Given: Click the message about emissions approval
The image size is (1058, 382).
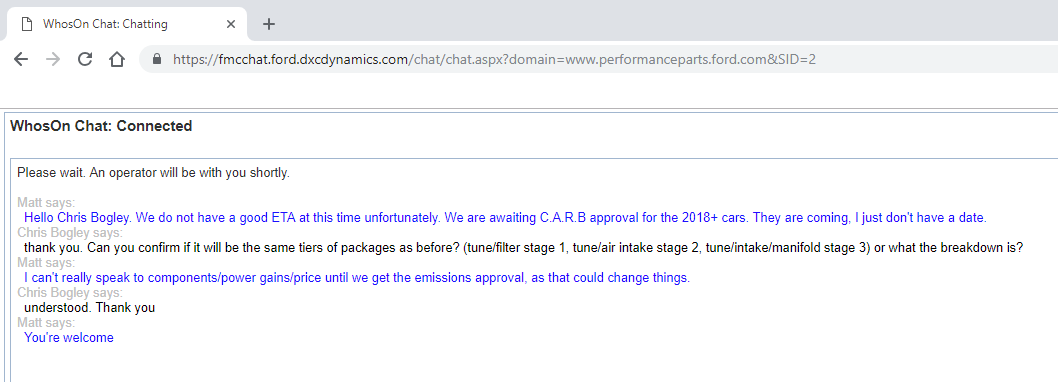Looking at the screenshot, I should 357,278.
